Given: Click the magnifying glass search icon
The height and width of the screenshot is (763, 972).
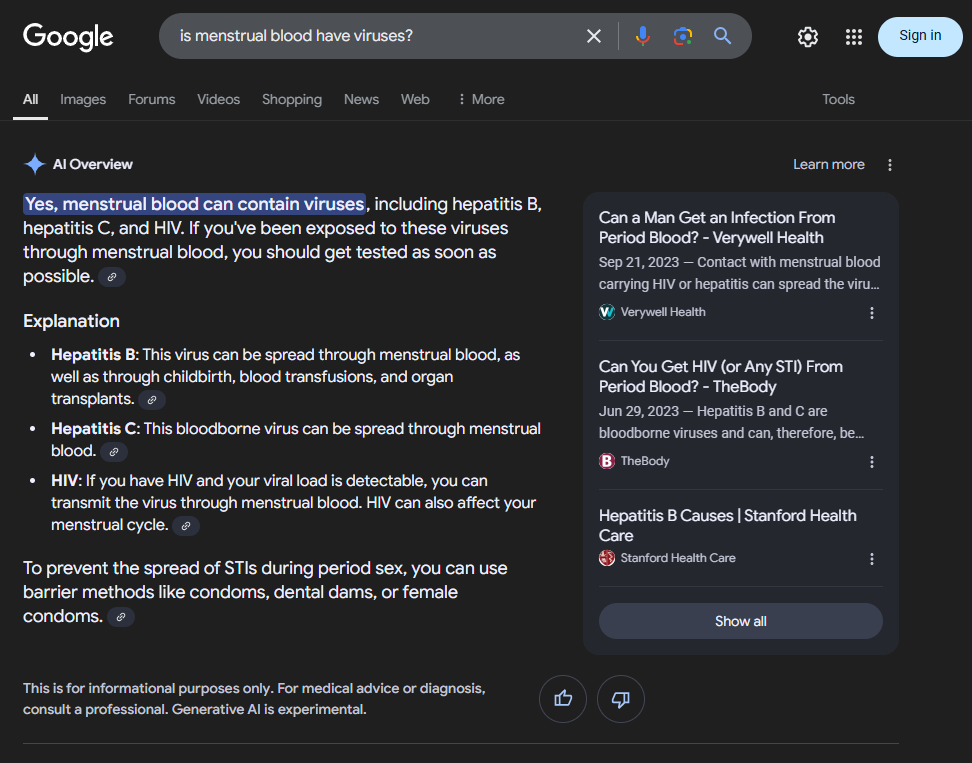Looking at the screenshot, I should [x=722, y=36].
